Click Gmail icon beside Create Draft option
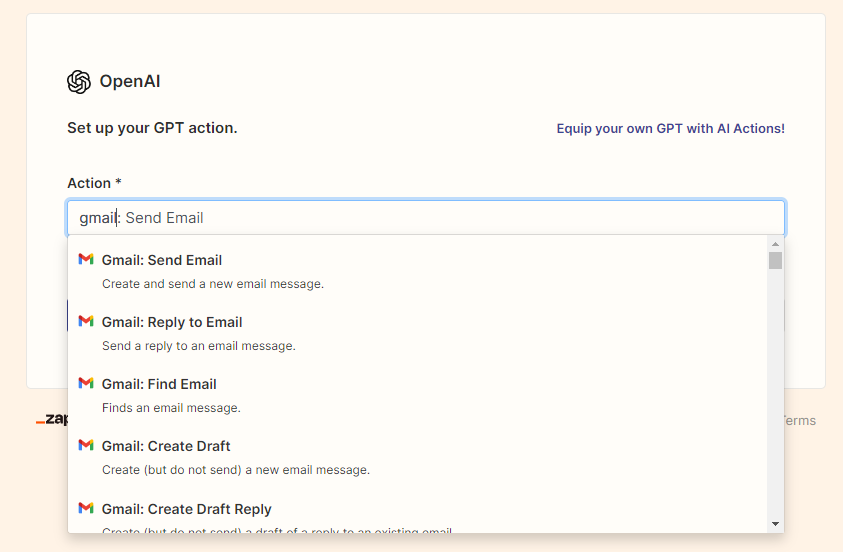The image size is (843, 552). pos(86,445)
